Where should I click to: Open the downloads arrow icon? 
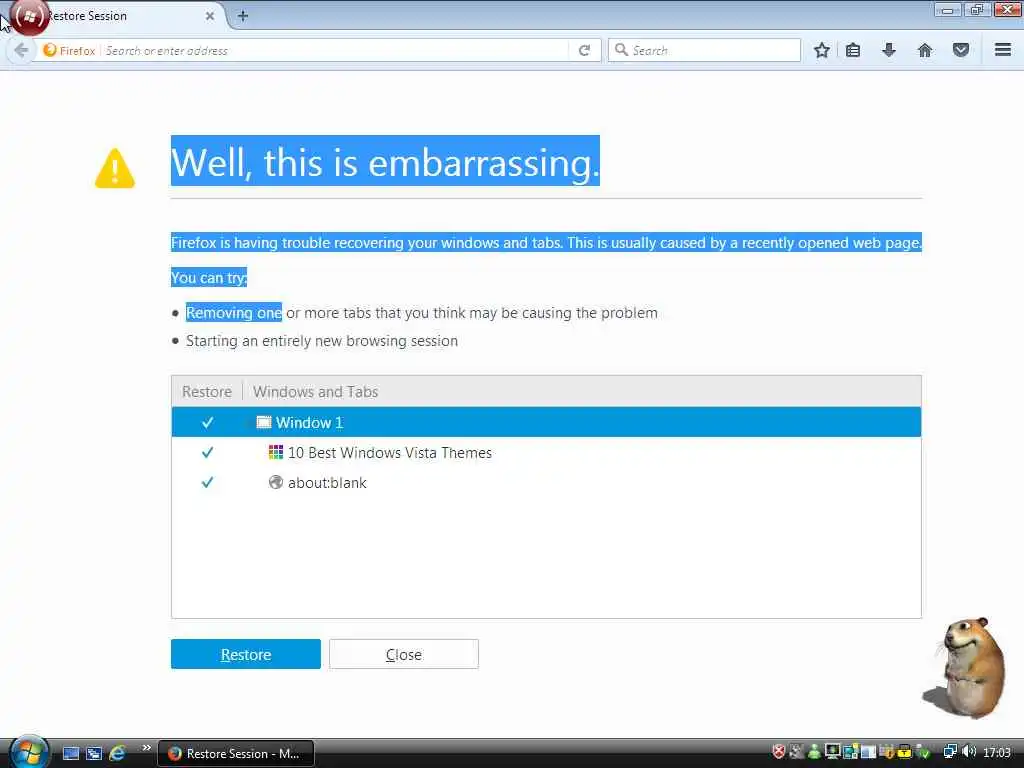[x=889, y=50]
